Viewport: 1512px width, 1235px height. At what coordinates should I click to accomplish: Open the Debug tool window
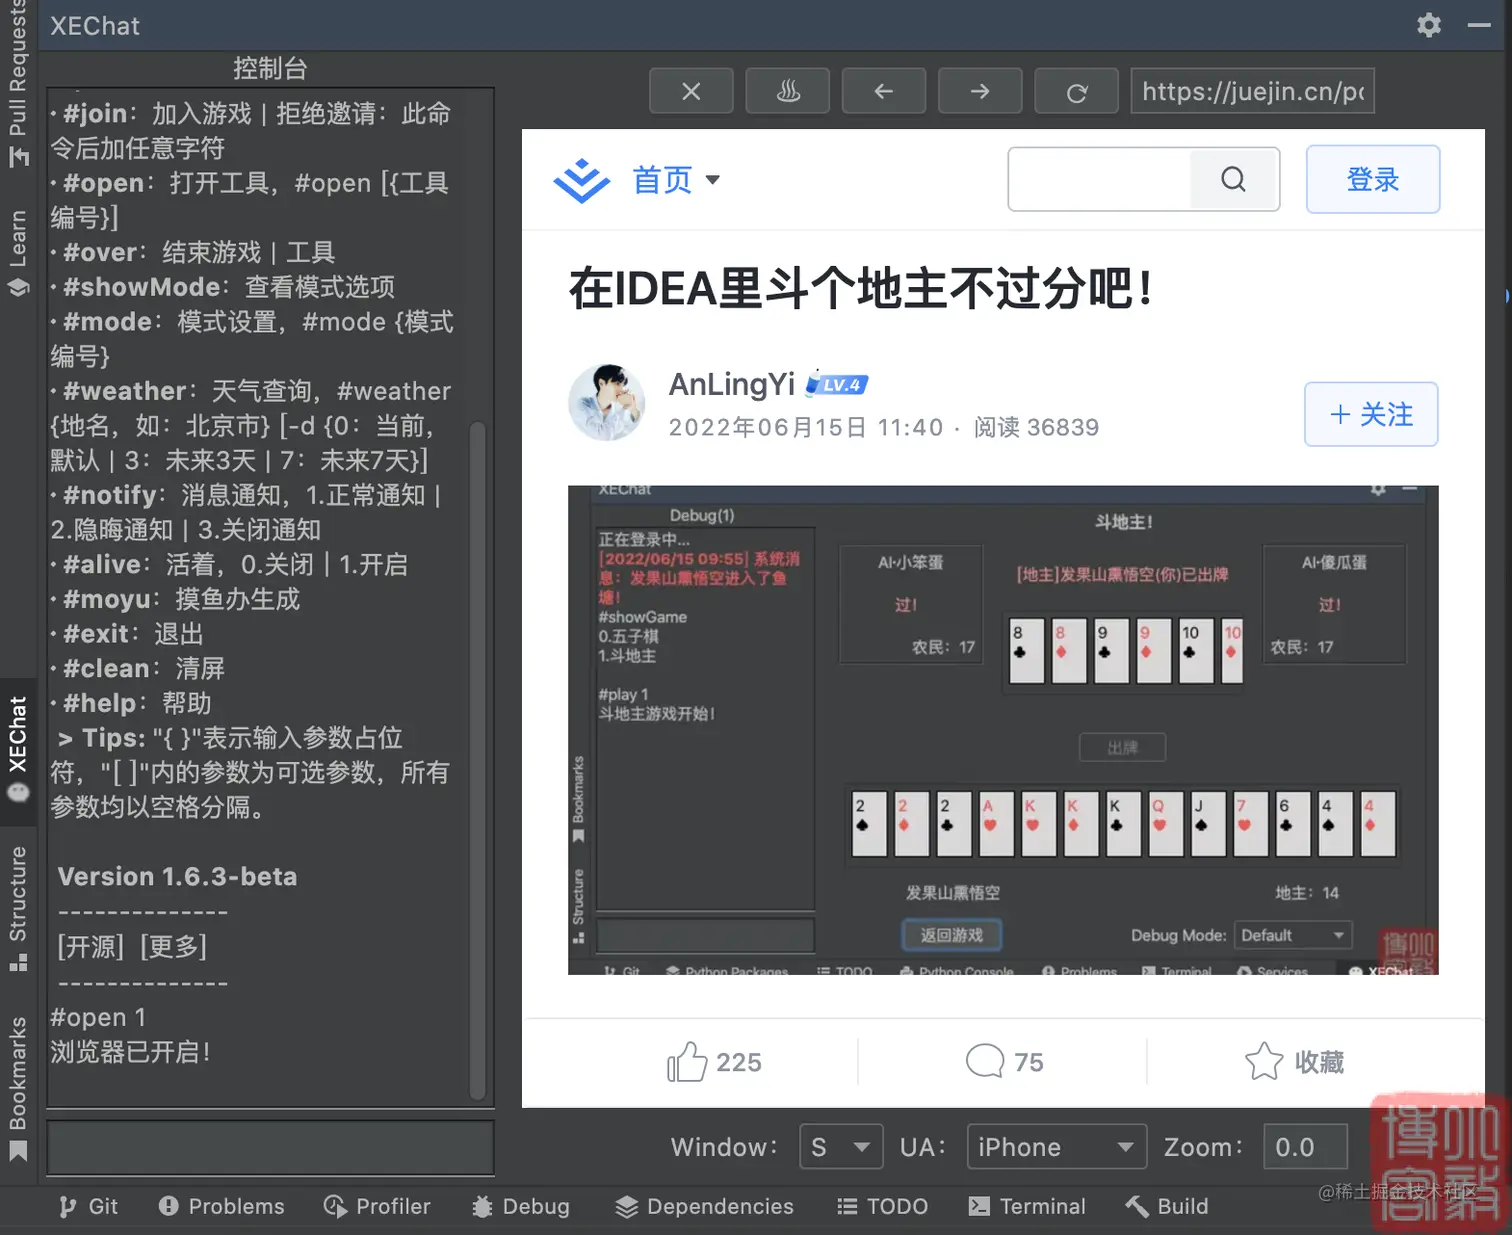coord(521,1207)
